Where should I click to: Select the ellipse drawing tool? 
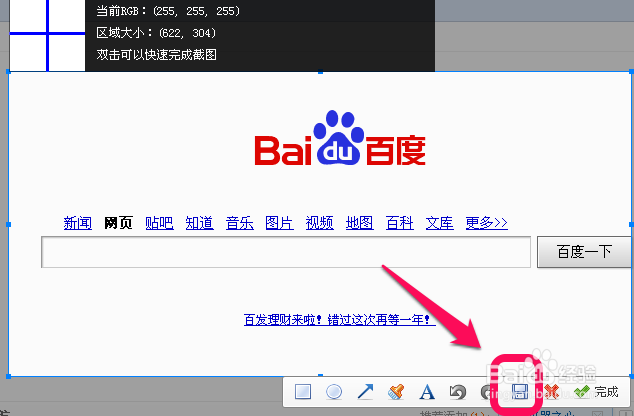(334, 391)
